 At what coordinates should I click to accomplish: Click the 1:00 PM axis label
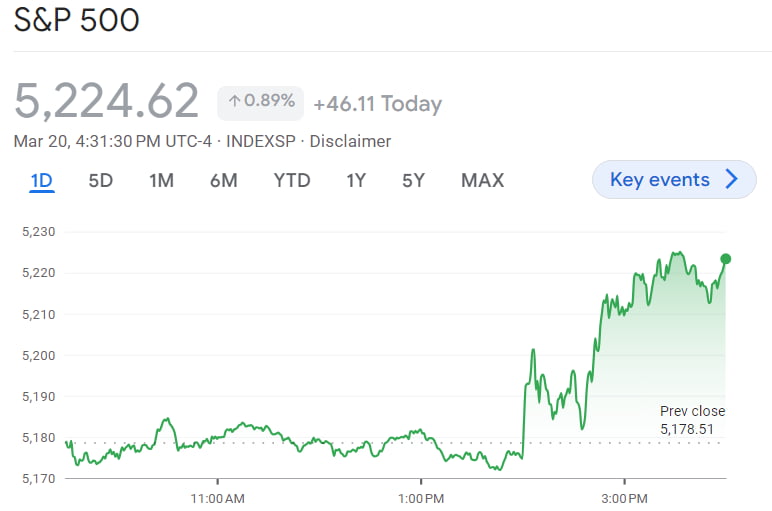tap(421, 499)
